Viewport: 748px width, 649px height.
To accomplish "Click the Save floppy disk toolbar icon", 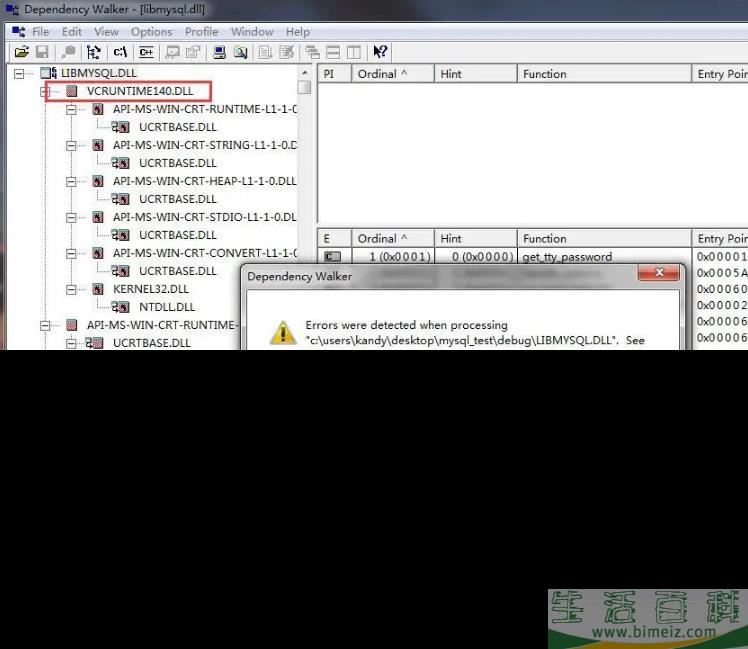I will (42, 52).
